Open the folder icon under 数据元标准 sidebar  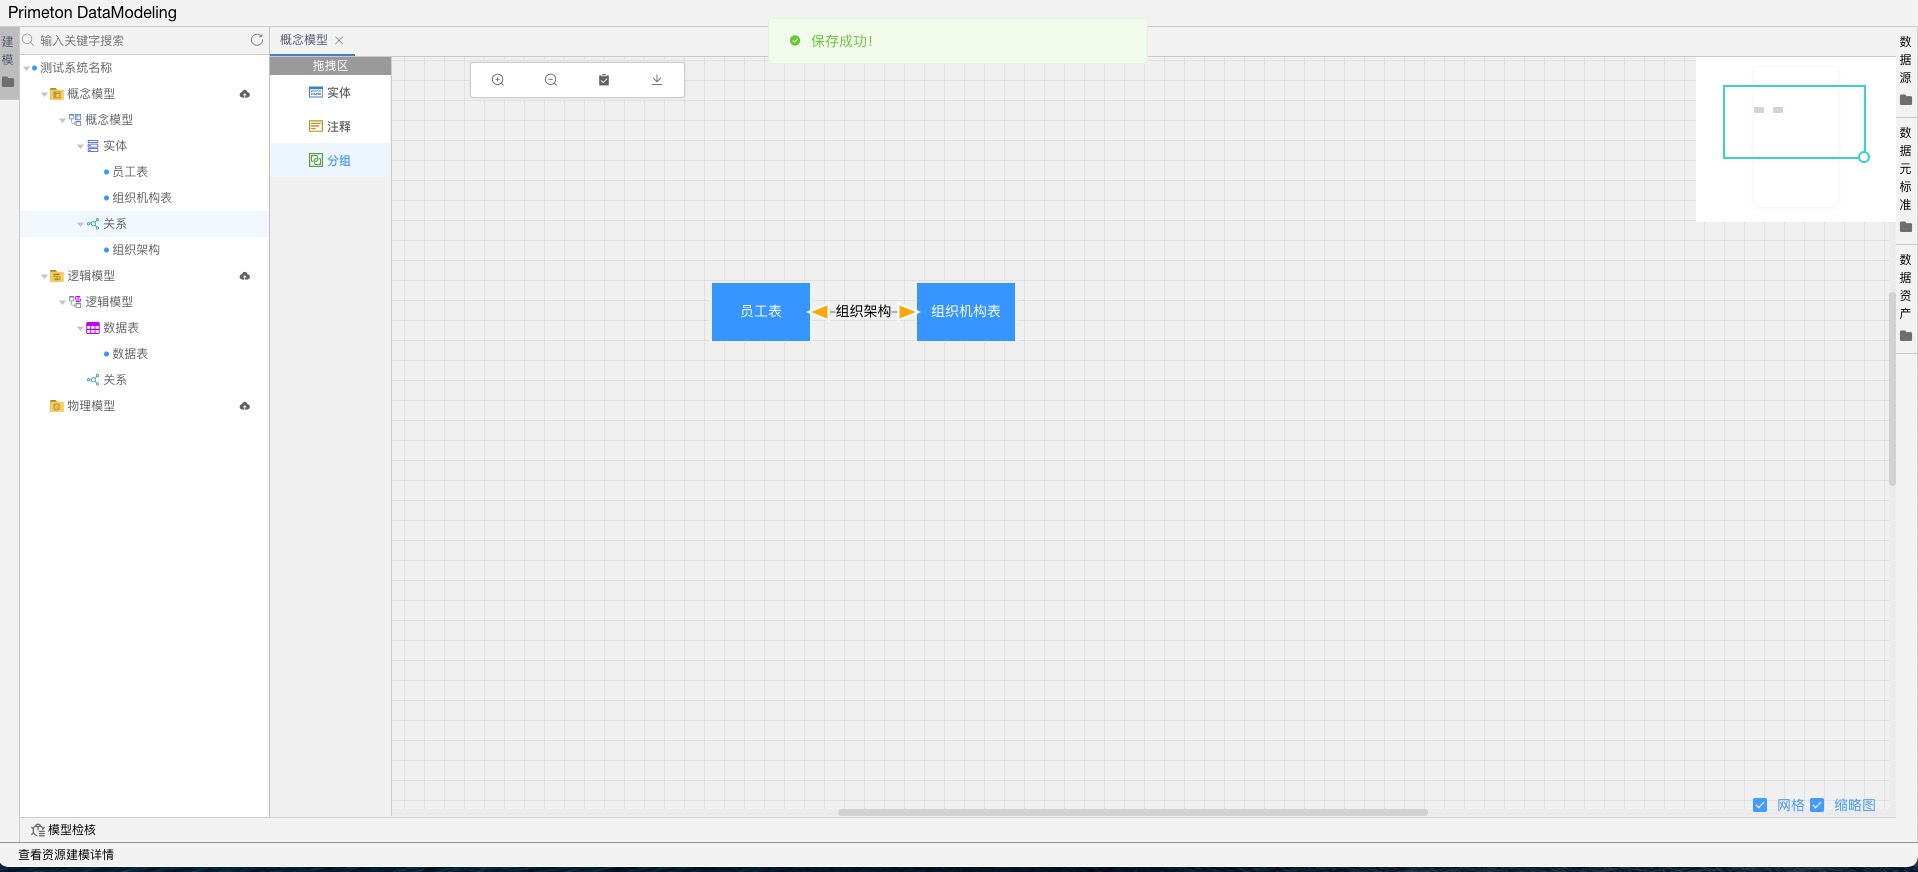(x=1906, y=227)
